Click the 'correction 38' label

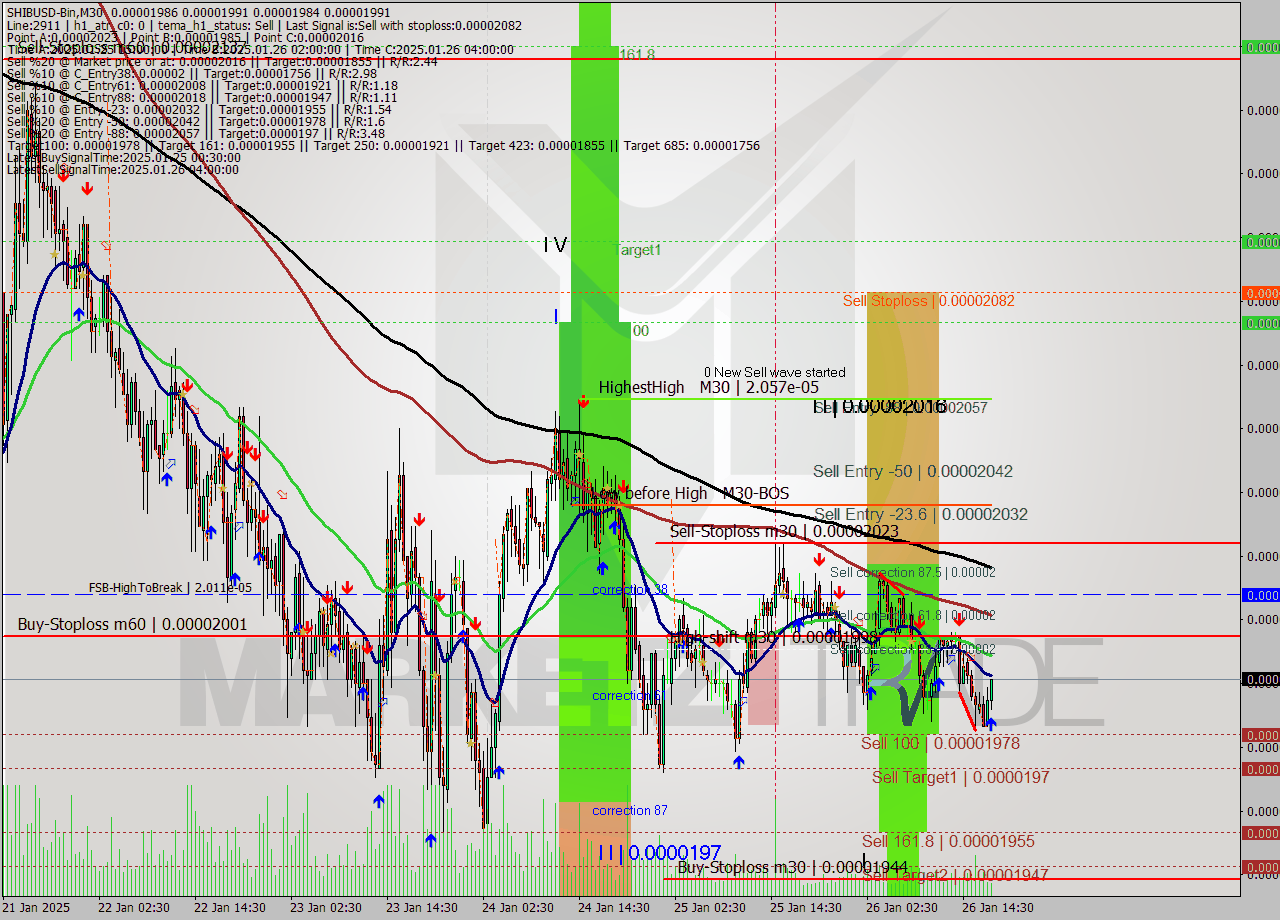630,590
